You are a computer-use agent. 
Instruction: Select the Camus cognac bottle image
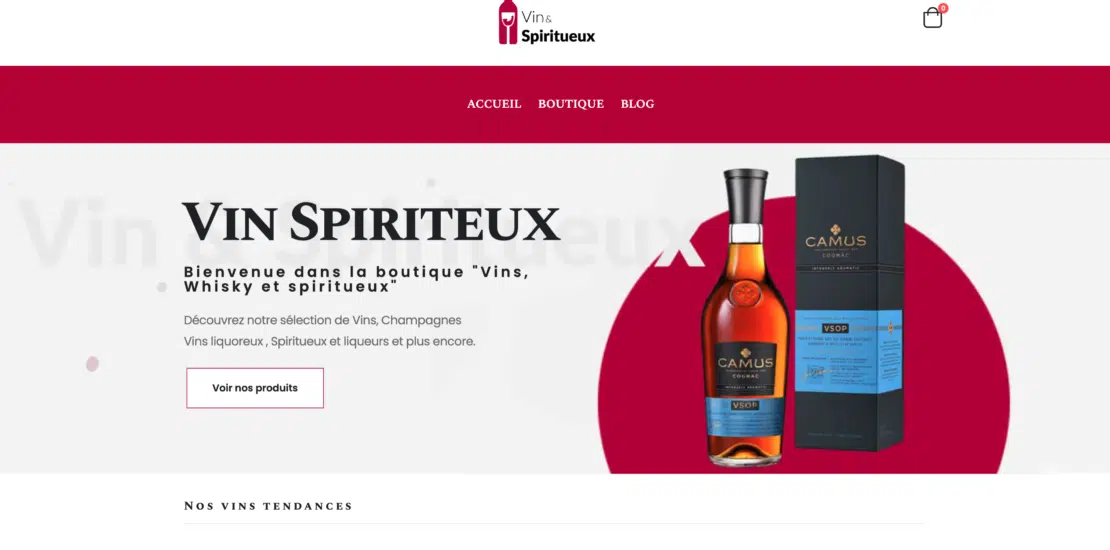point(744,317)
